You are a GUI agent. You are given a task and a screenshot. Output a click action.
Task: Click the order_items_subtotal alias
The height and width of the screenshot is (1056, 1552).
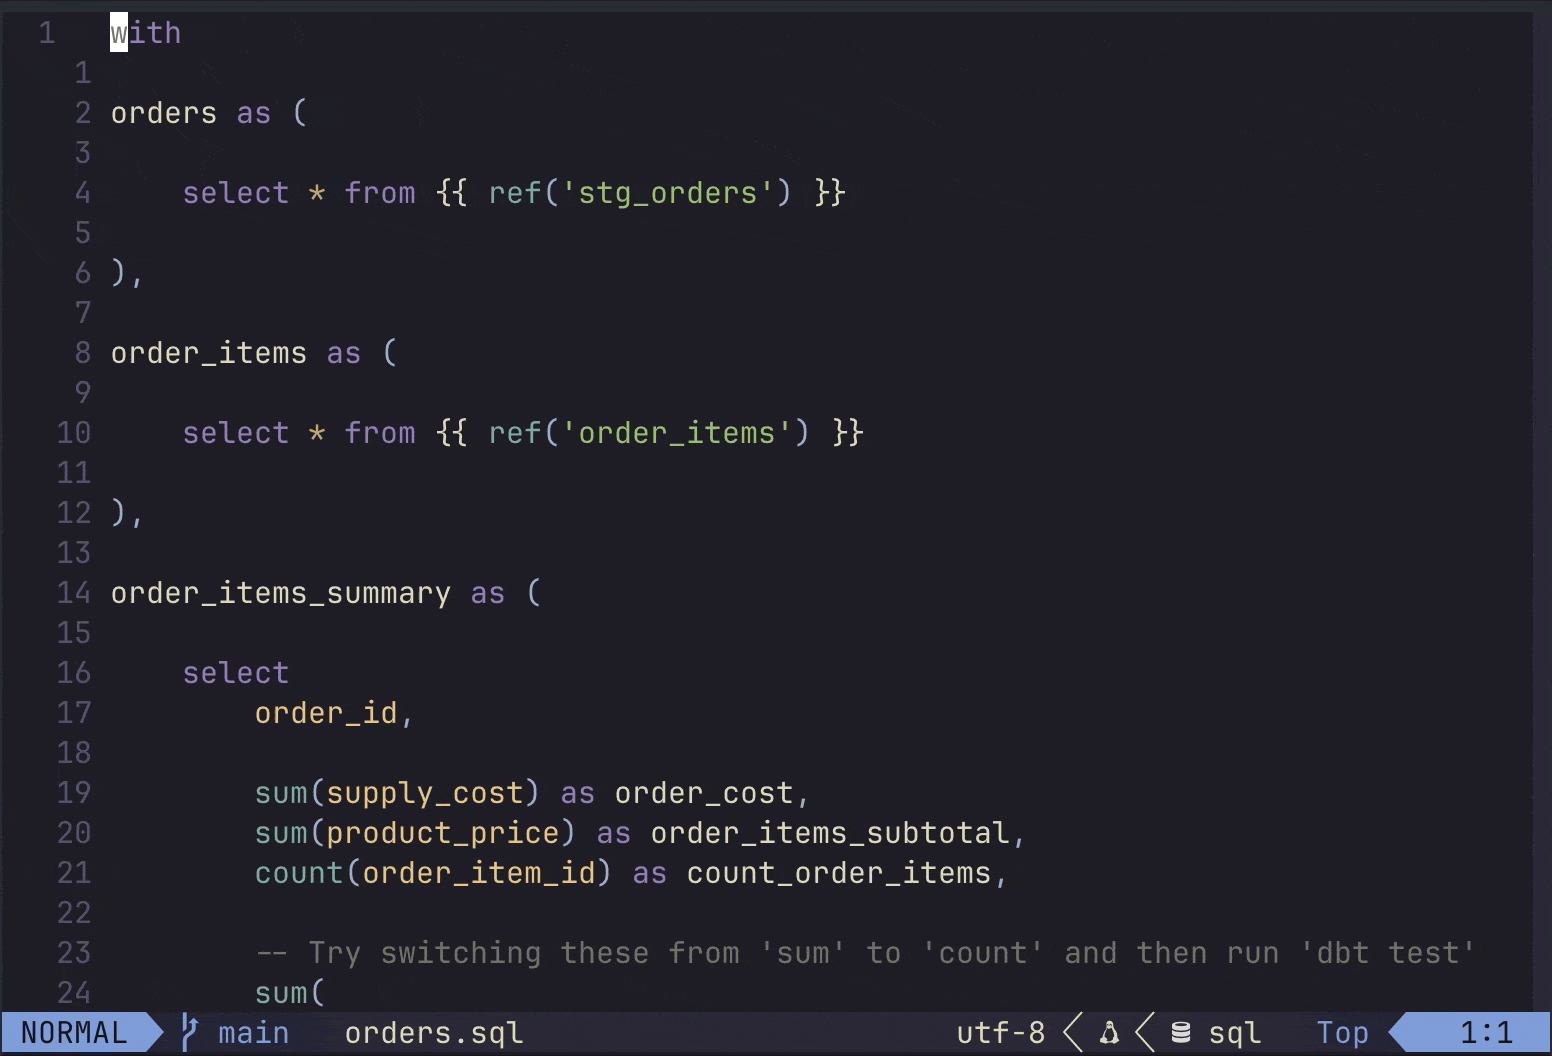point(829,833)
